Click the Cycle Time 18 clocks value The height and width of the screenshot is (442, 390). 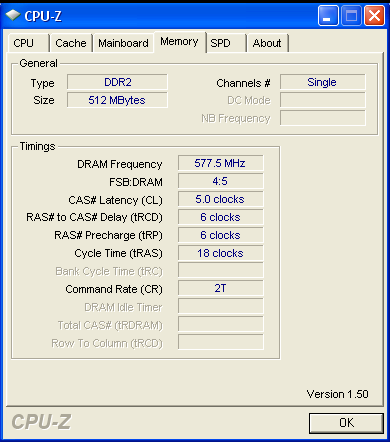(x=220, y=253)
